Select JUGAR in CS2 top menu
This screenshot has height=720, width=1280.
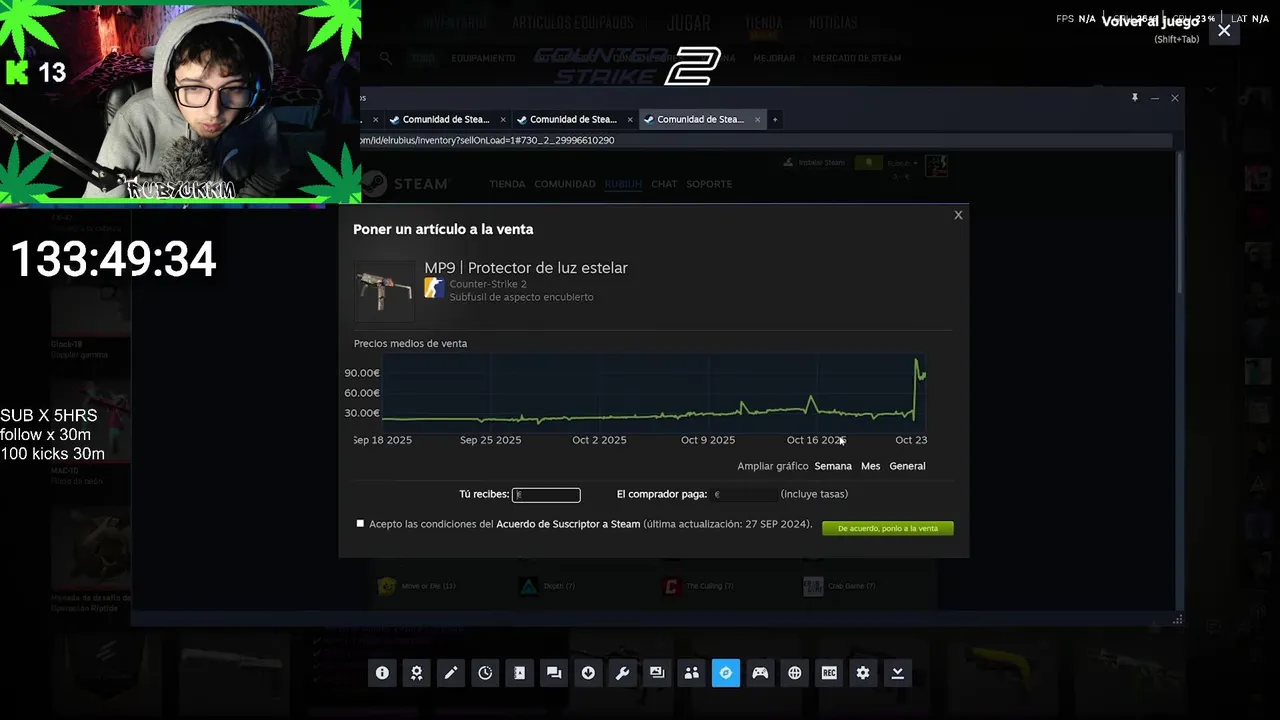click(x=688, y=23)
